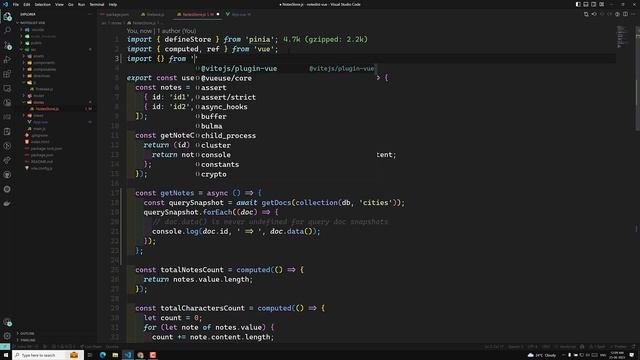This screenshot has height=360, width=640.
Task: Open the File menu
Action: pos(16,4)
